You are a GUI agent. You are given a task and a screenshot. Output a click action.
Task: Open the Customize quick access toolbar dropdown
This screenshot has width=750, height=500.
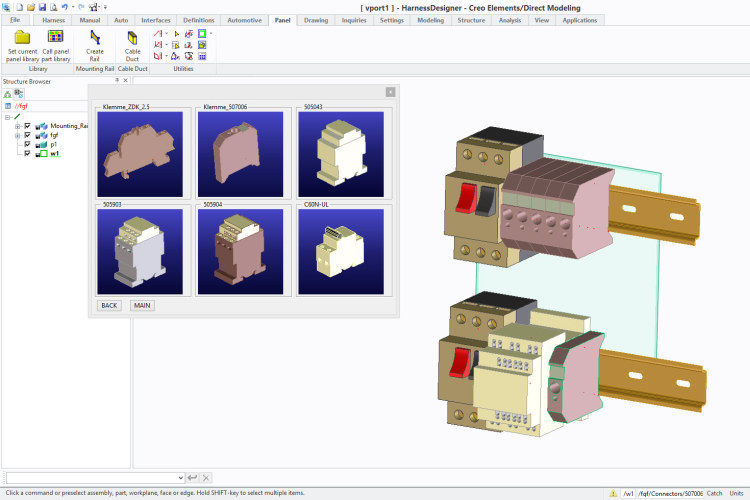105,7
